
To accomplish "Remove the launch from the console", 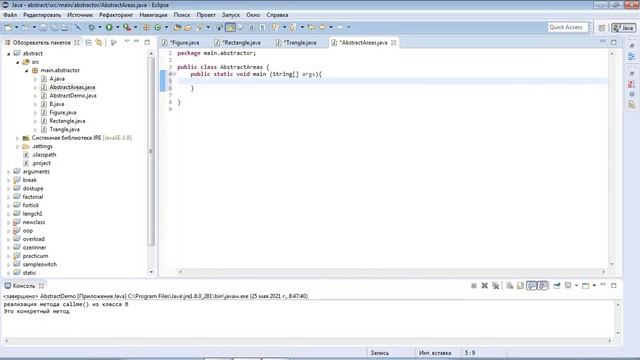I will pos(484,286).
